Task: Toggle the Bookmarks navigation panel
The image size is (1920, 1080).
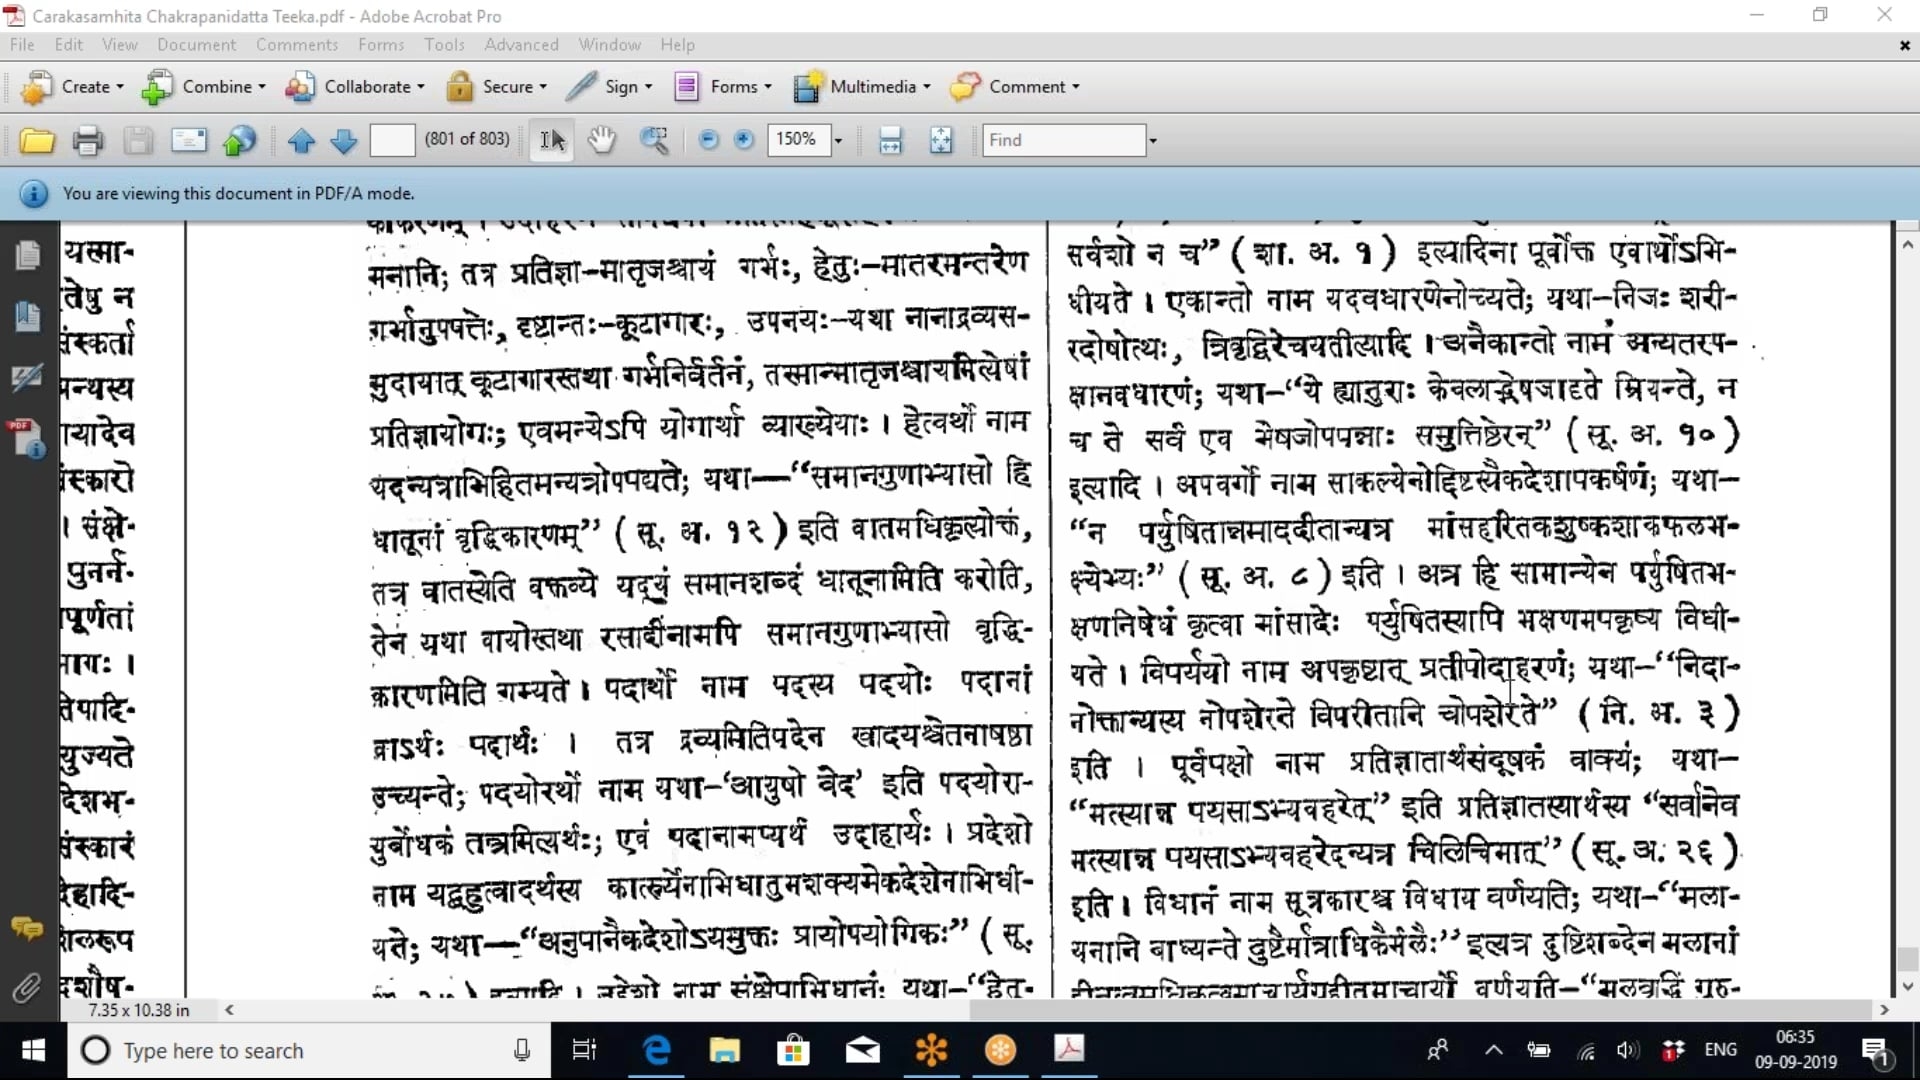Action: tap(27, 317)
